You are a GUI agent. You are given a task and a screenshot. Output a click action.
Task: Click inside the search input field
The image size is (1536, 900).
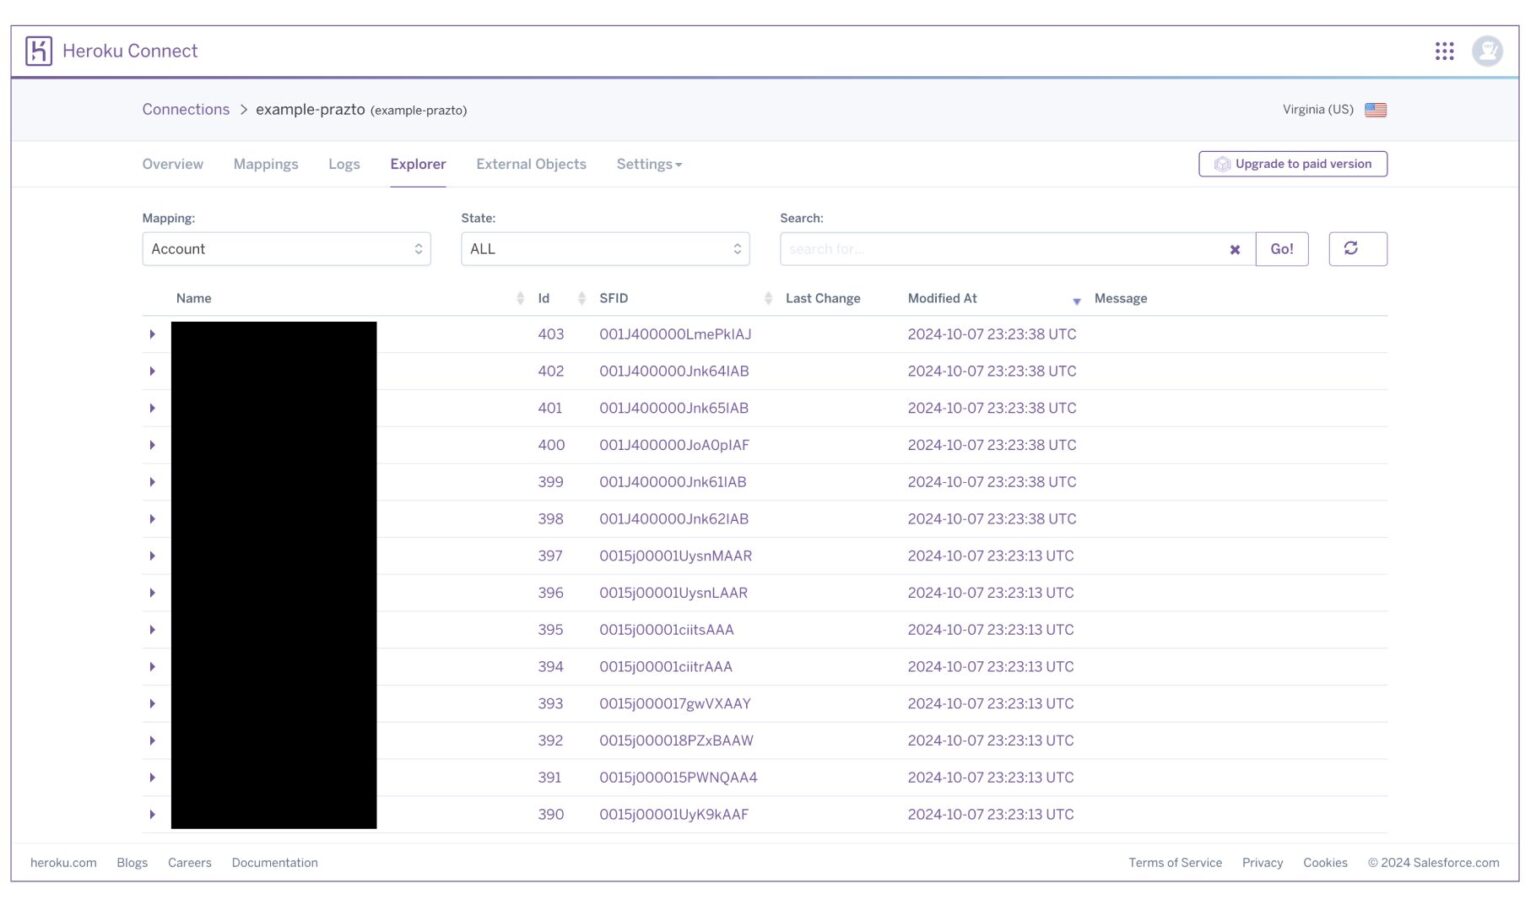click(x=1000, y=248)
